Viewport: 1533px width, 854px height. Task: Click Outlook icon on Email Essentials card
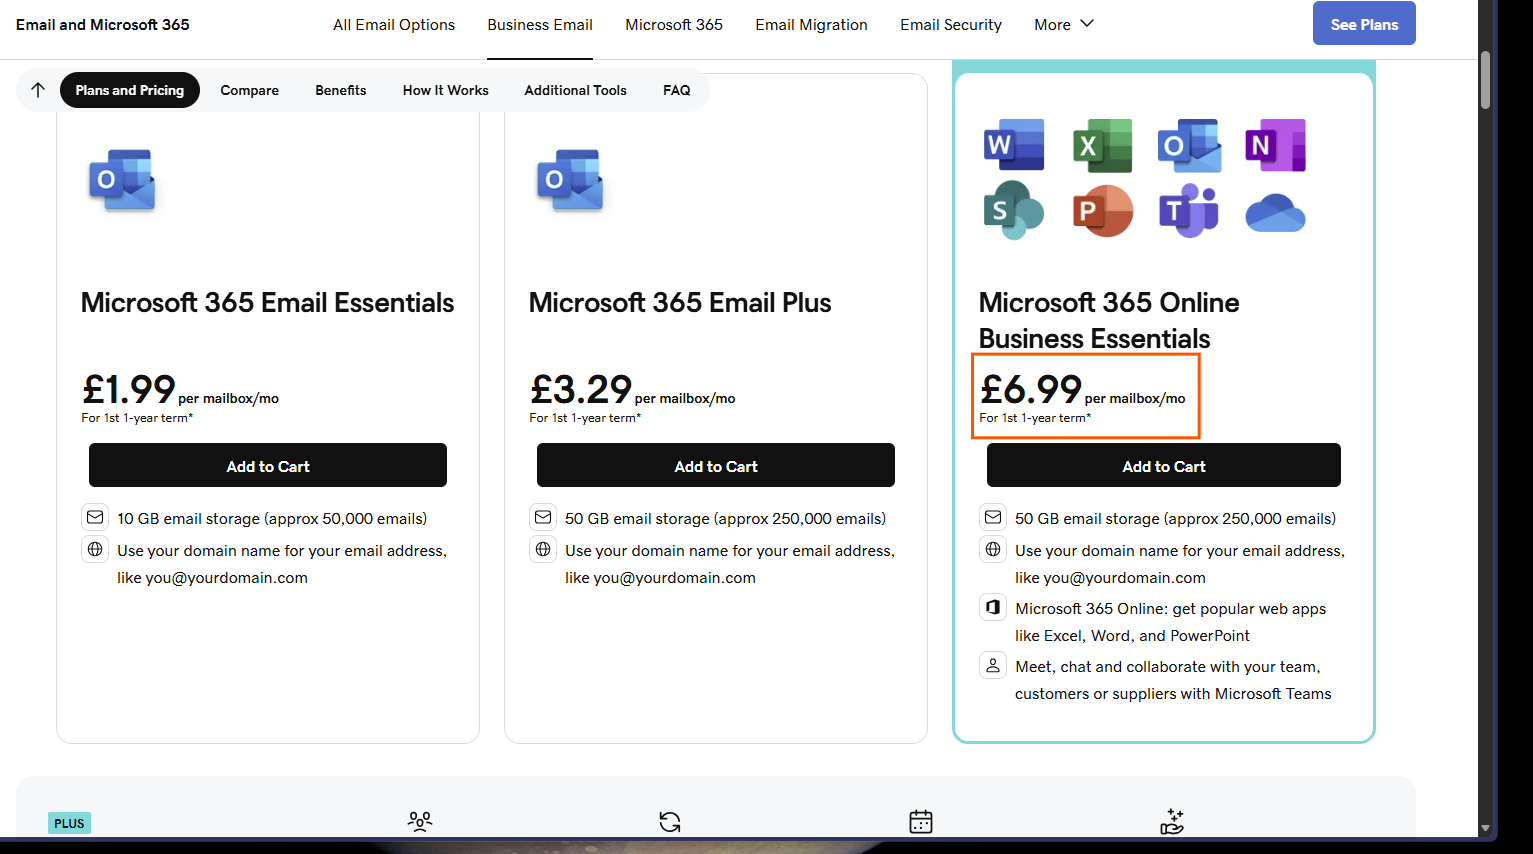pyautogui.click(x=122, y=180)
